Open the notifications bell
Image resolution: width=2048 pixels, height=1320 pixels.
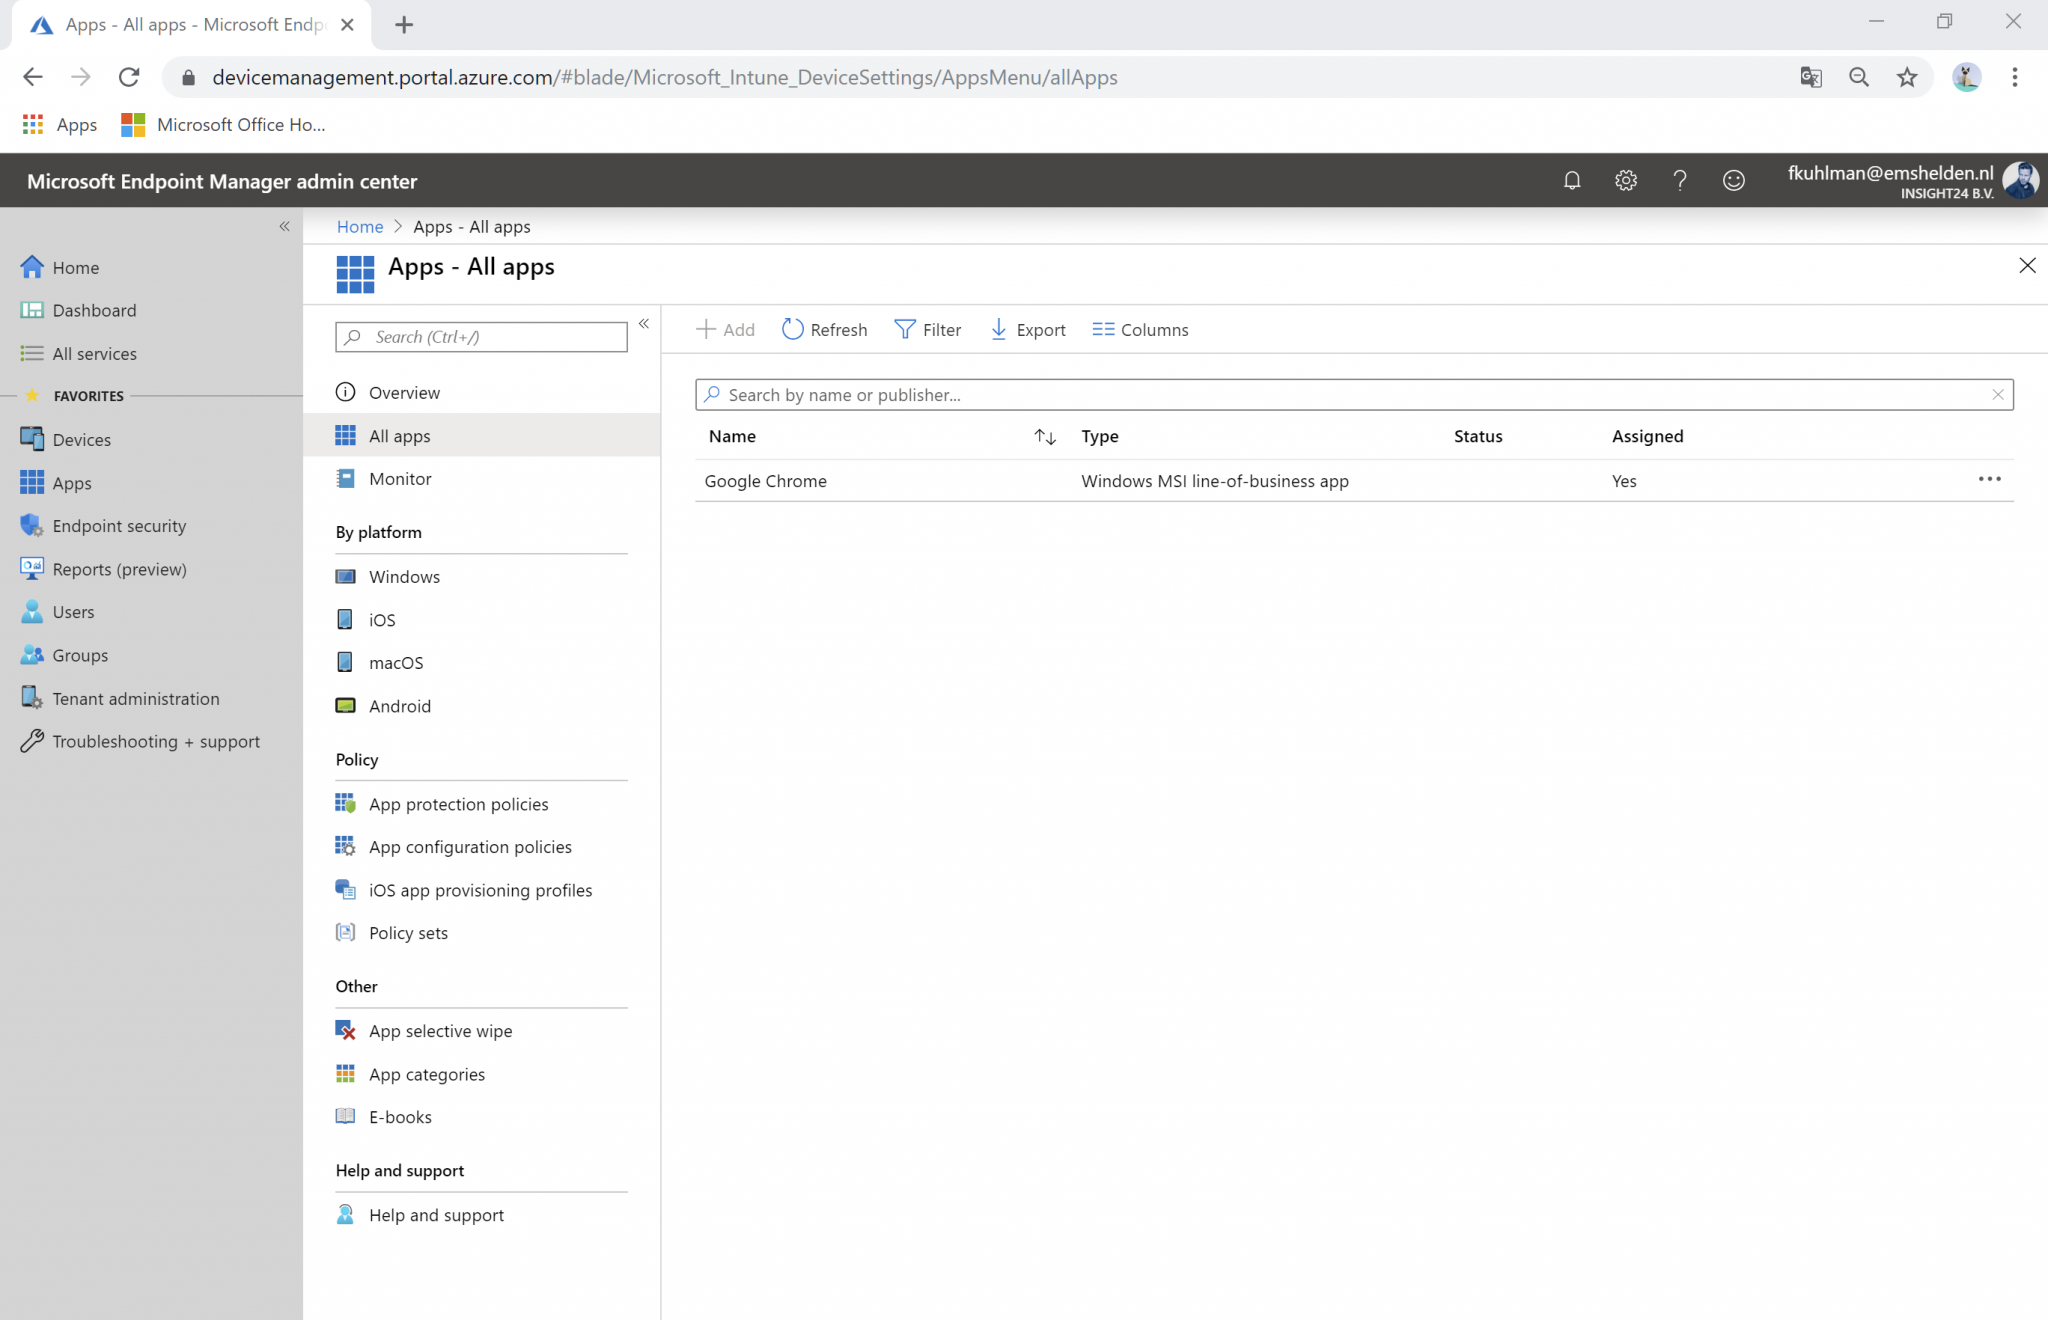coord(1571,180)
